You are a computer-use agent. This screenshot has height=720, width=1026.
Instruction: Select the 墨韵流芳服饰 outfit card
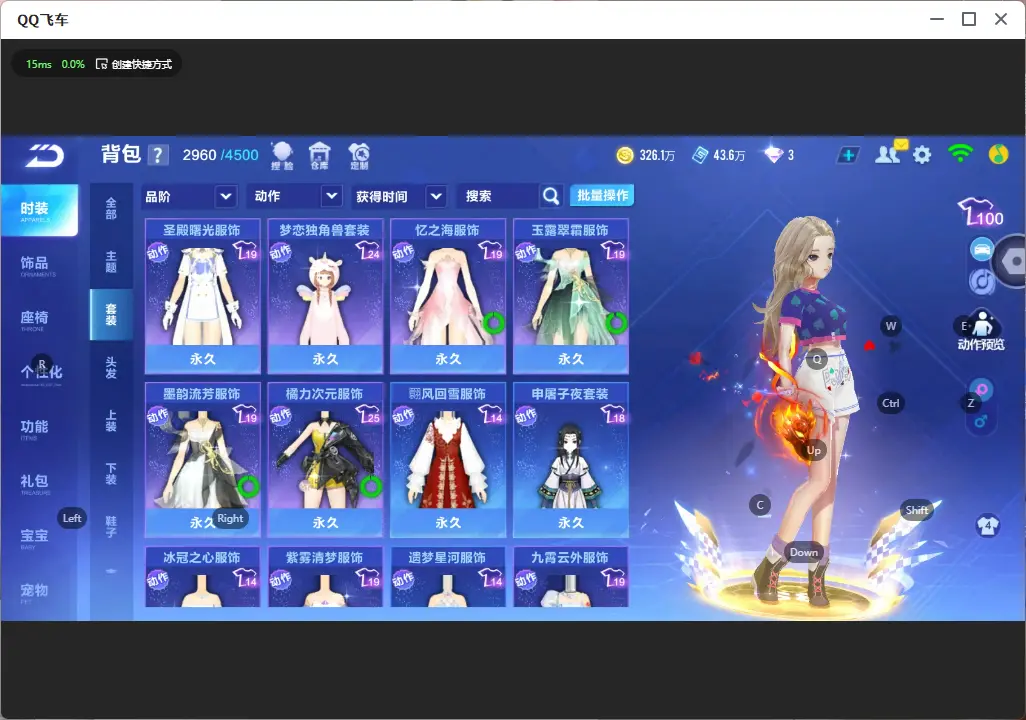(203, 459)
